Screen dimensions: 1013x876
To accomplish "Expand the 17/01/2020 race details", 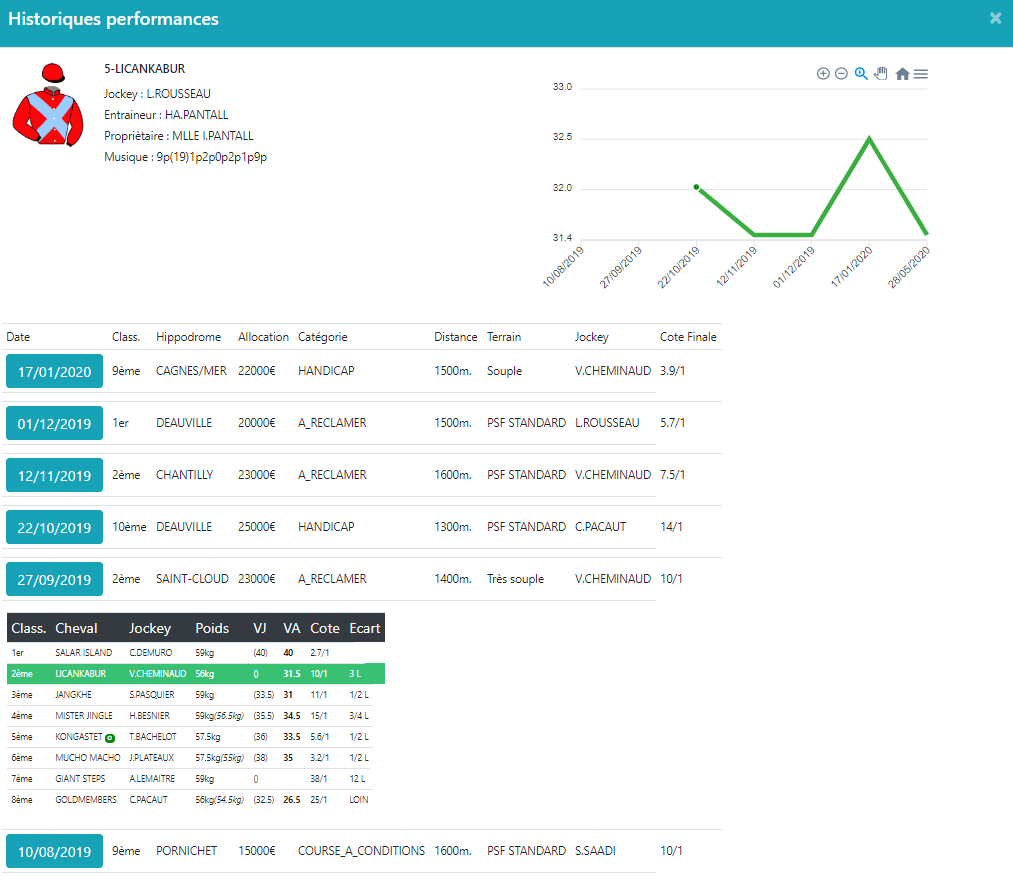I will point(55,372).
